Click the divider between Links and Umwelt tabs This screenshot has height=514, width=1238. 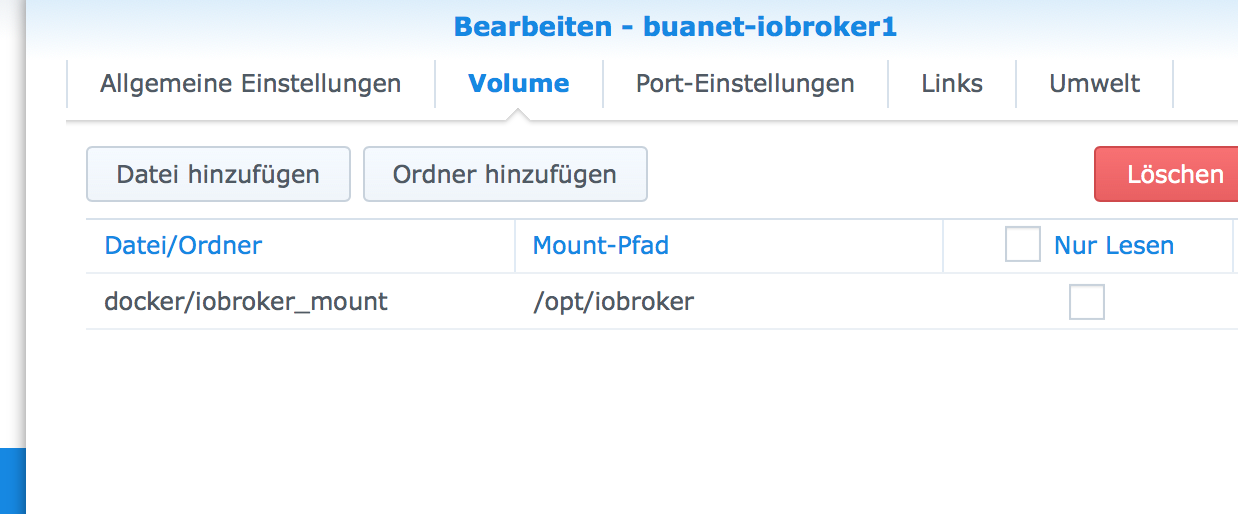coord(1016,84)
